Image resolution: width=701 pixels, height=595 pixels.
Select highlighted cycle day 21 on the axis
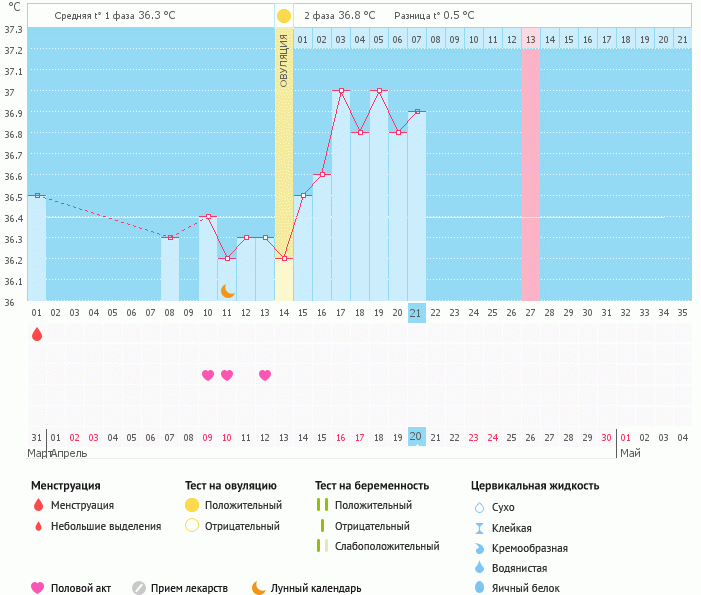click(x=416, y=313)
